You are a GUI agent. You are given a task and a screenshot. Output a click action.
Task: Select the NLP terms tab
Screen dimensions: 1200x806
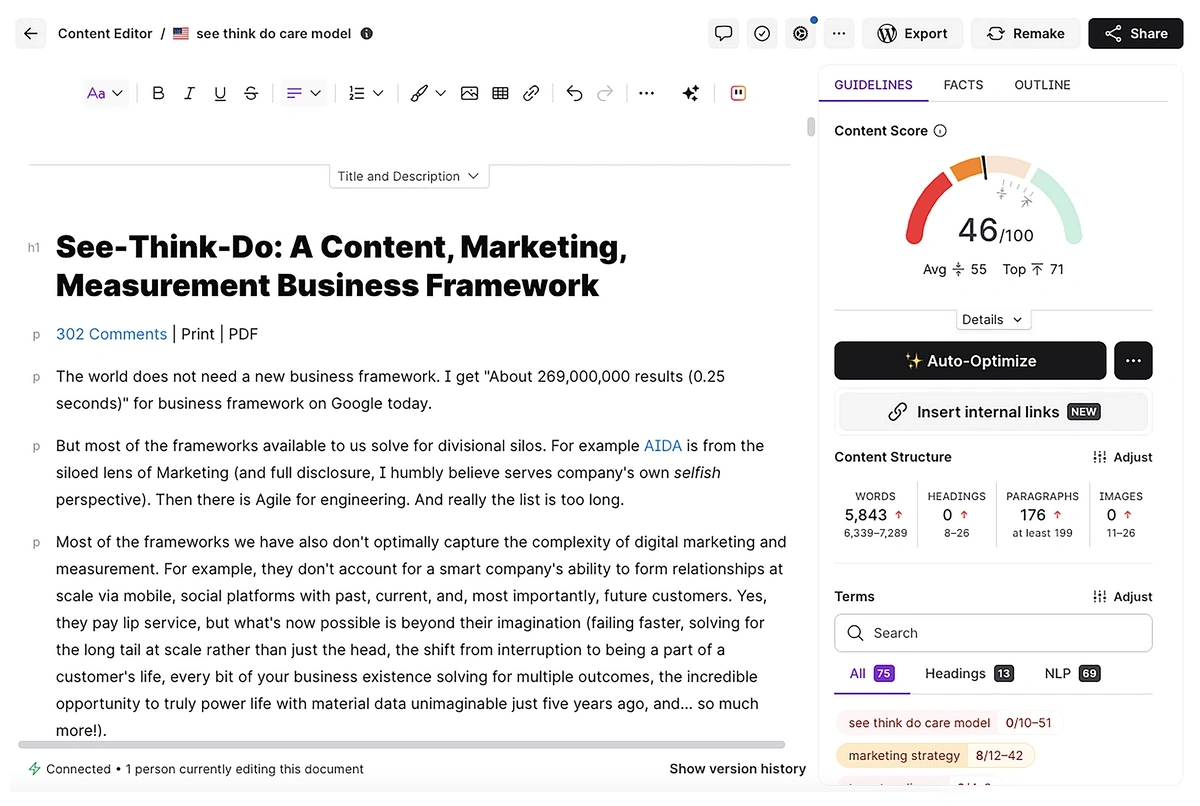coord(1072,674)
